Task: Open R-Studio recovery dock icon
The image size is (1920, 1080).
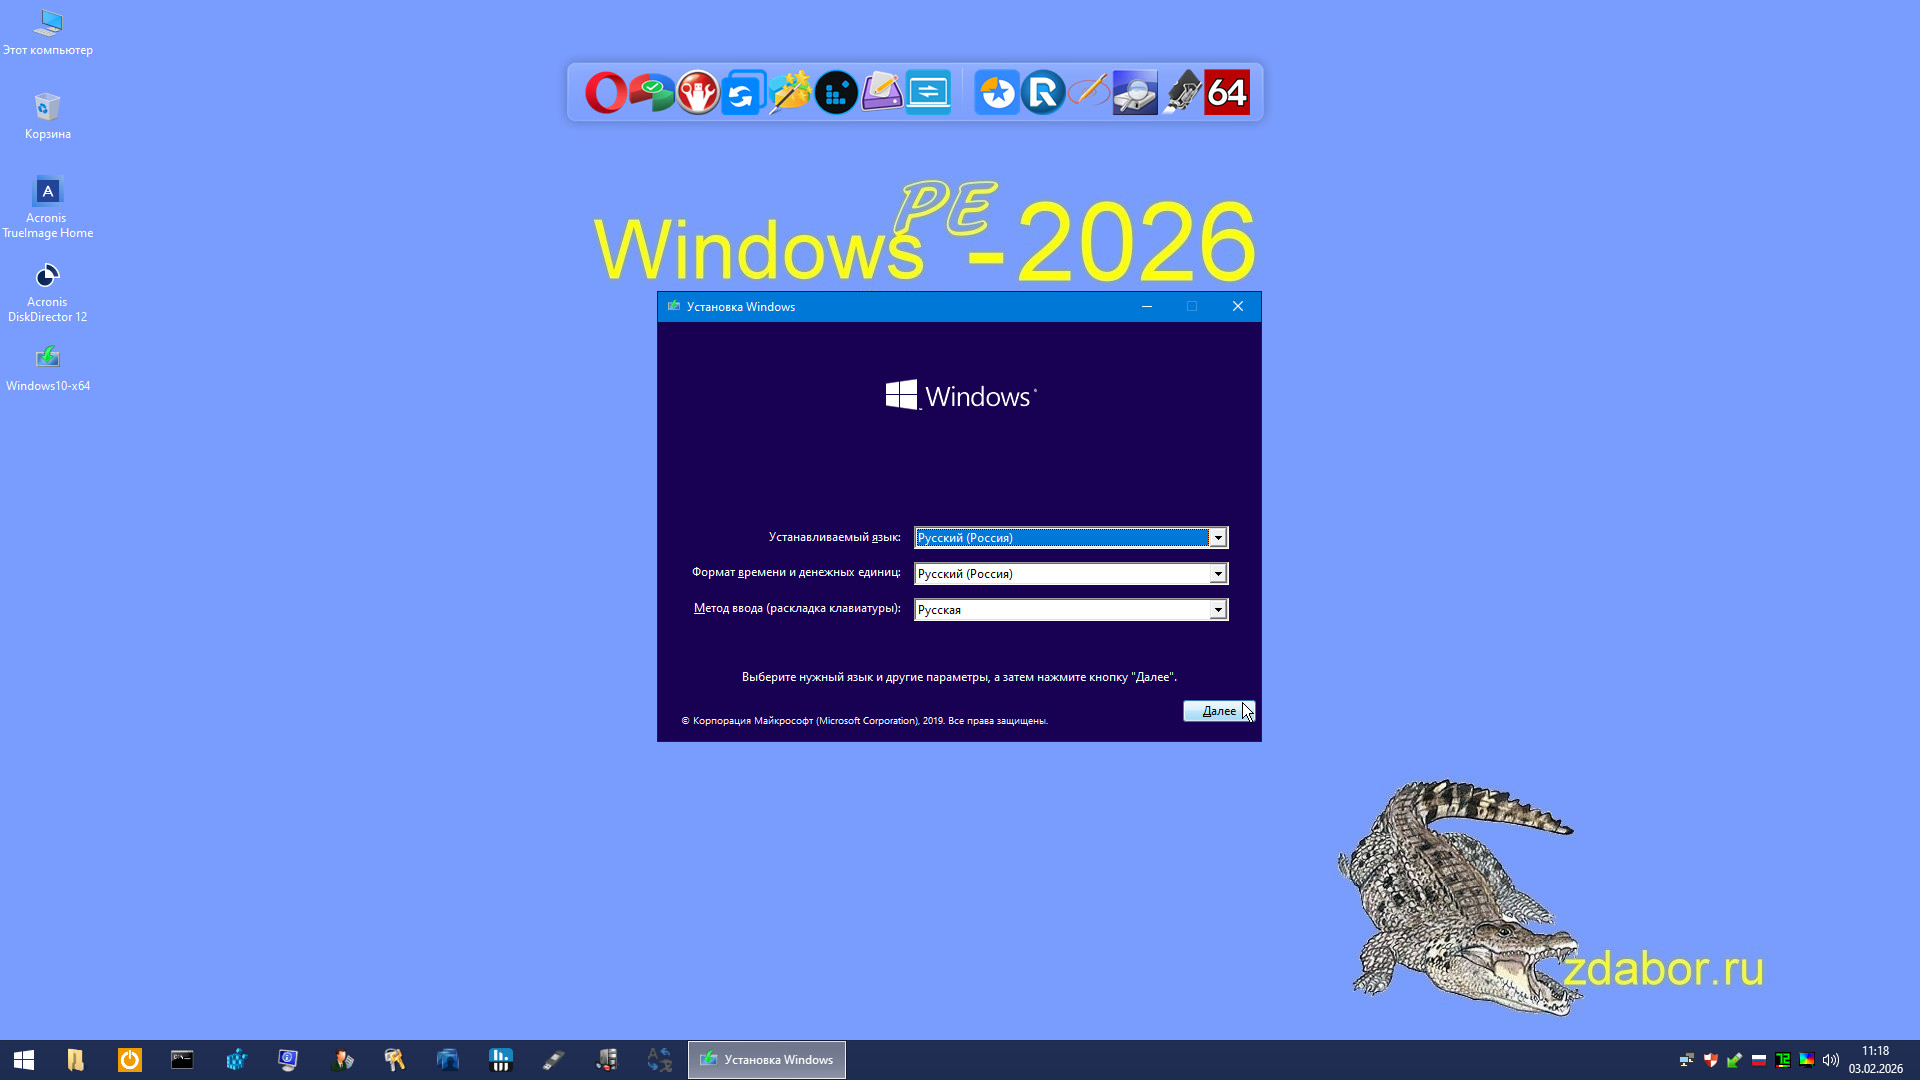Action: pos(1043,93)
